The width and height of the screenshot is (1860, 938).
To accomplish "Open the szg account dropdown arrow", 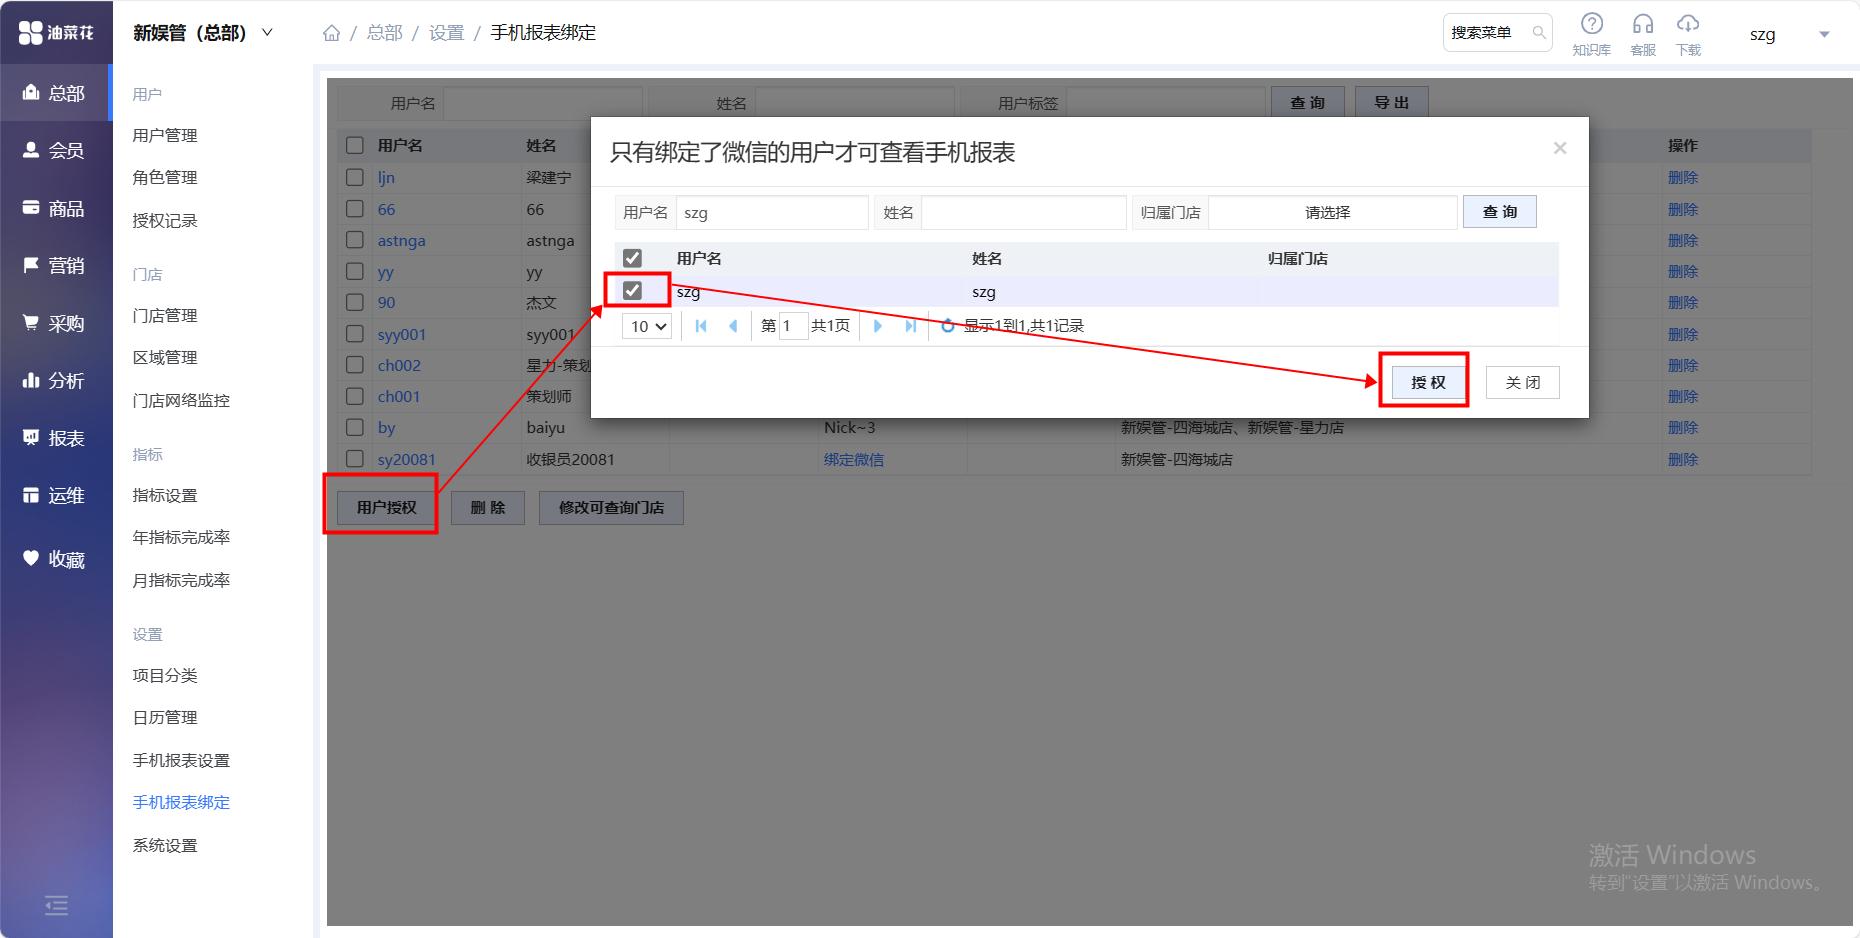I will [x=1823, y=34].
